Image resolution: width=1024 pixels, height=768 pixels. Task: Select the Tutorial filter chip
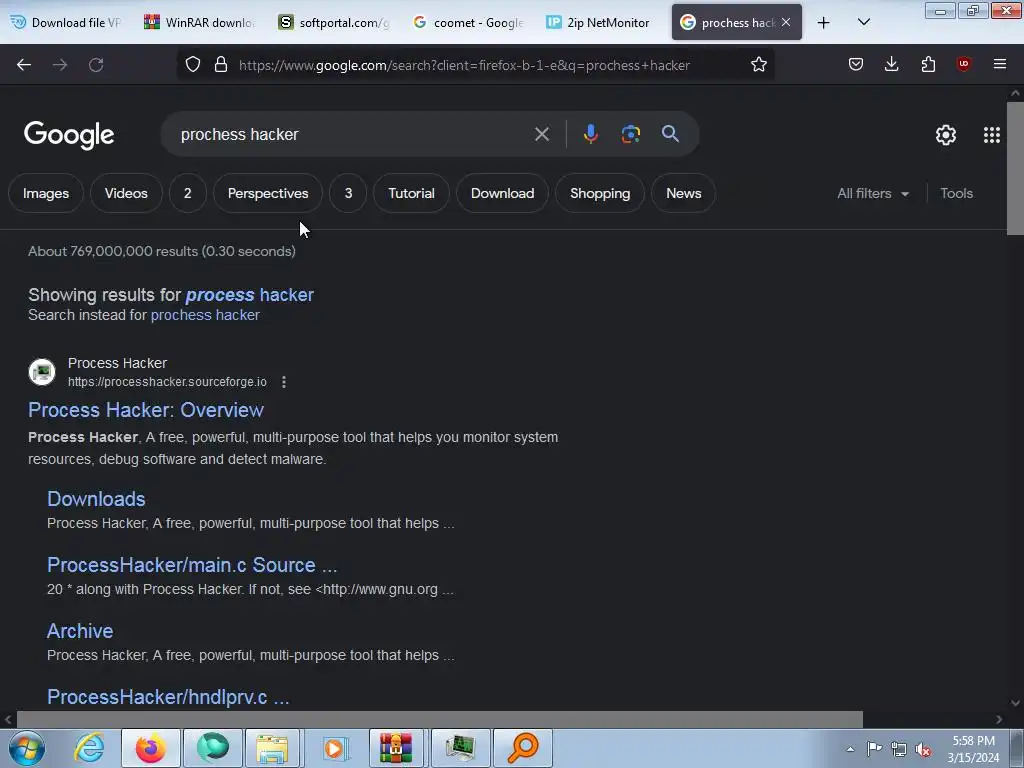point(411,193)
